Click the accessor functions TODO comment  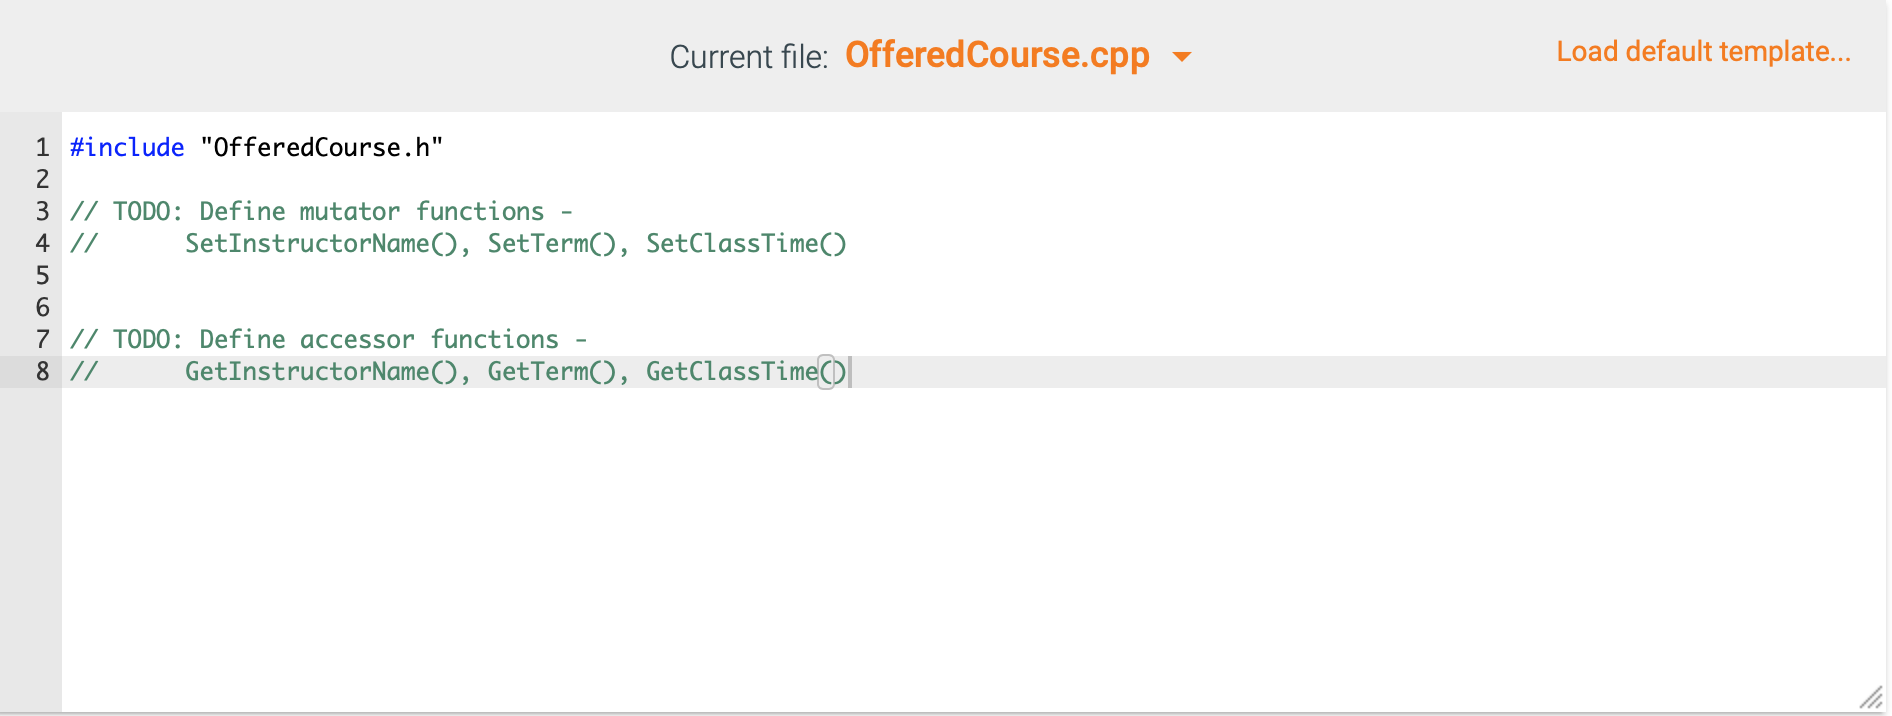pos(328,339)
